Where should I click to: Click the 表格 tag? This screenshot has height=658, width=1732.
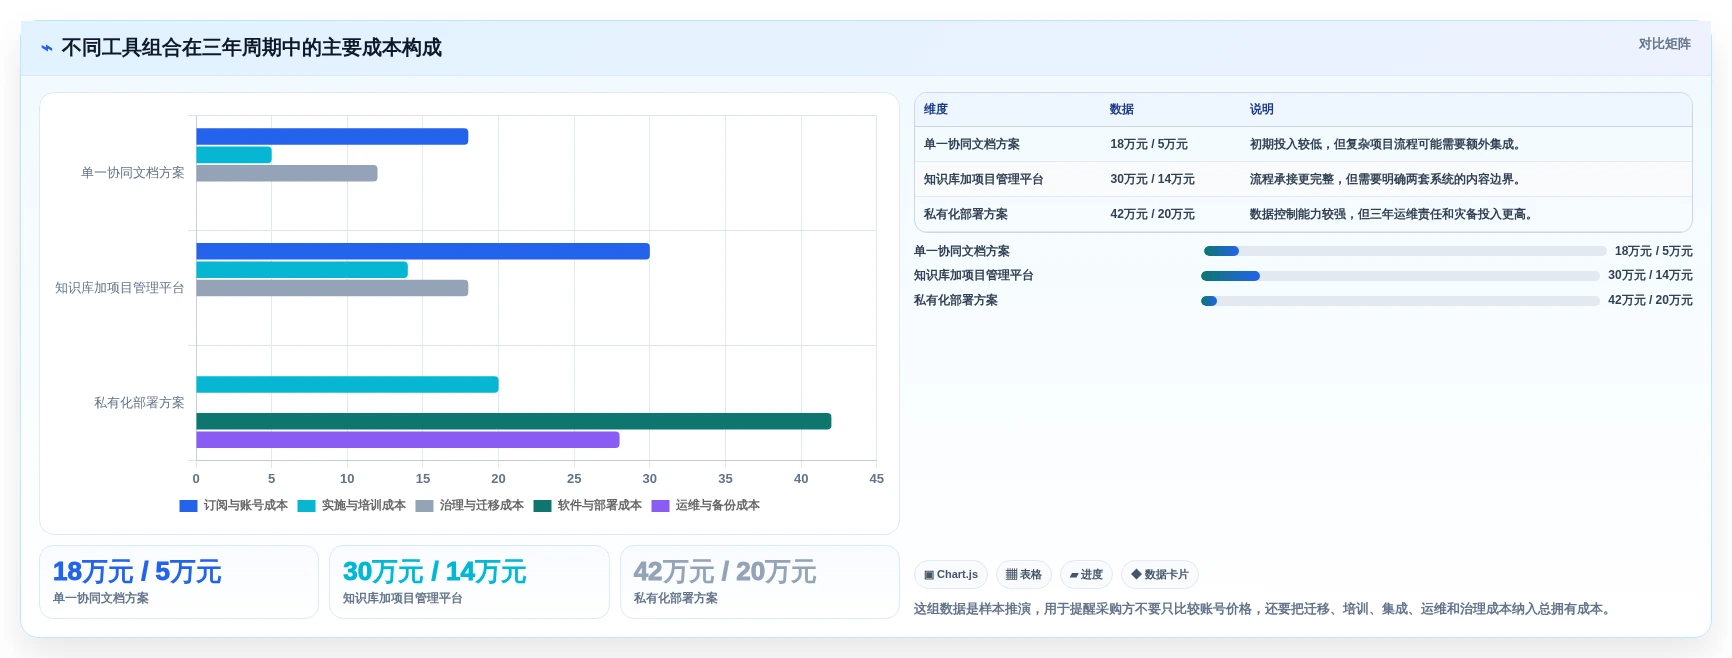pos(1024,575)
